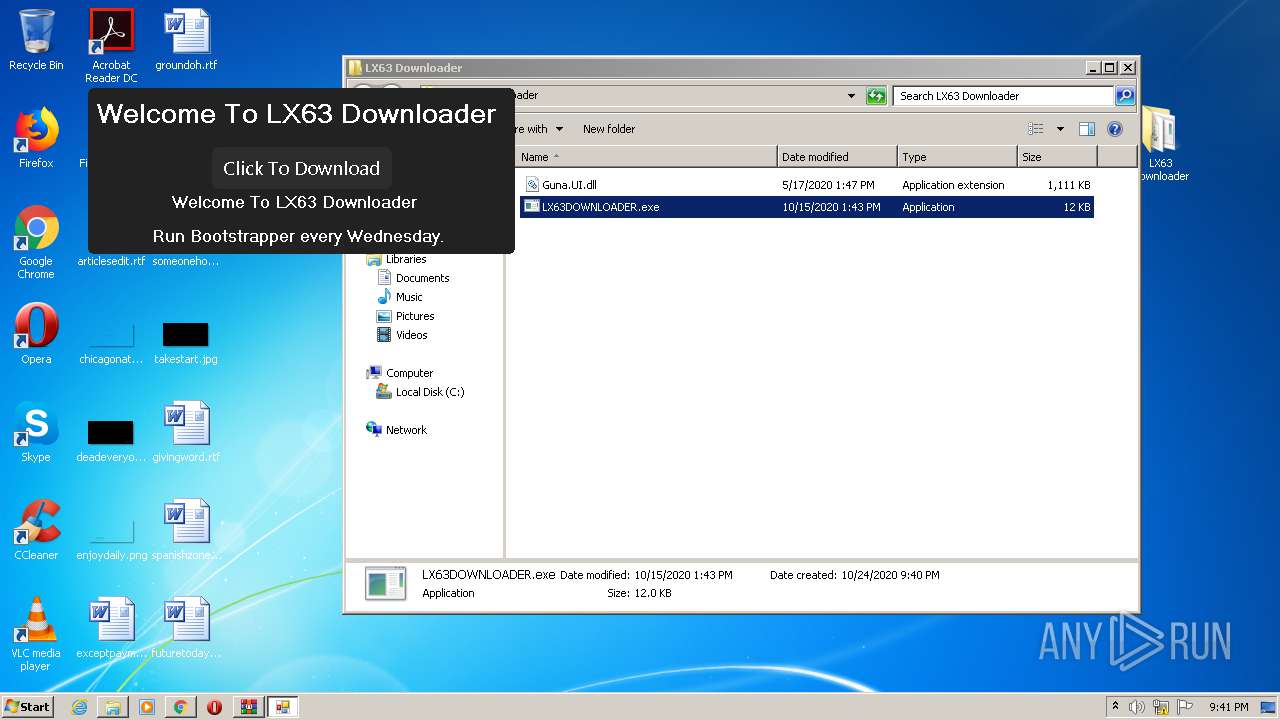Switch to LX63 Downloader app taskbar button

[x=282, y=707]
